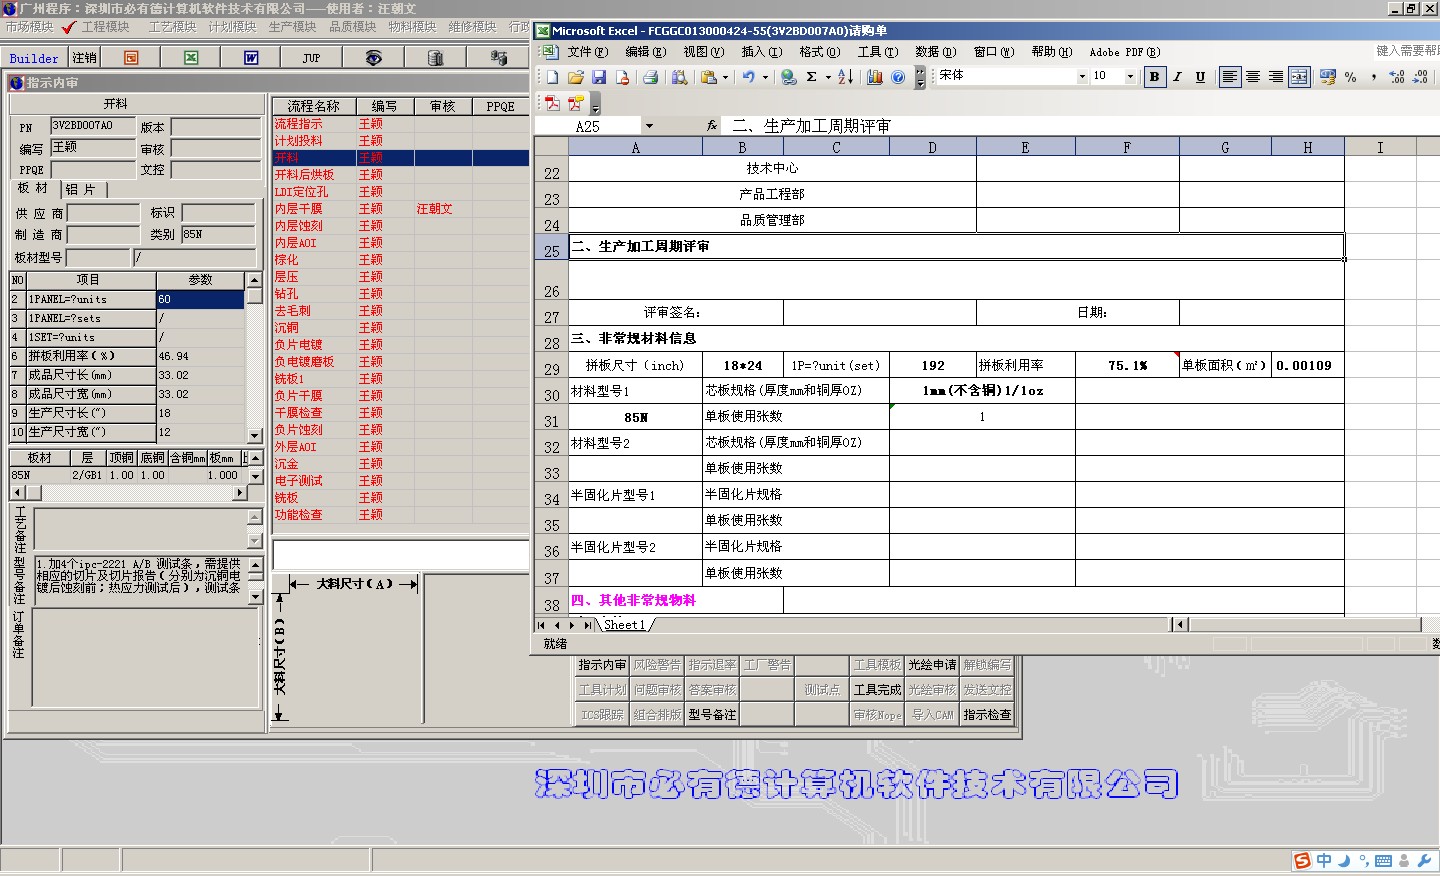Open the 工程模块 menu in main program
Screen dimensions: 1440x876
click(x=106, y=27)
